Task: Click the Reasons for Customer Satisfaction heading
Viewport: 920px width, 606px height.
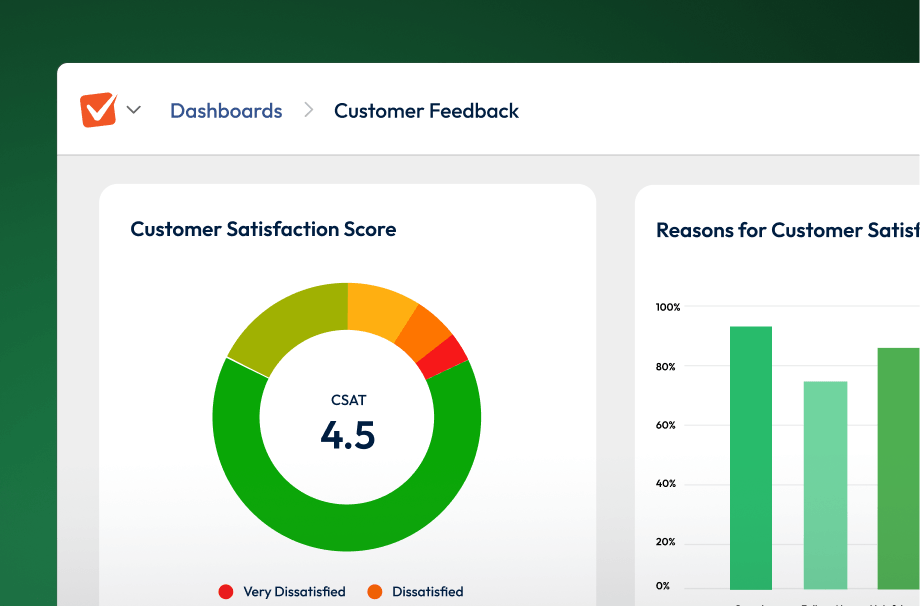Action: tap(787, 230)
